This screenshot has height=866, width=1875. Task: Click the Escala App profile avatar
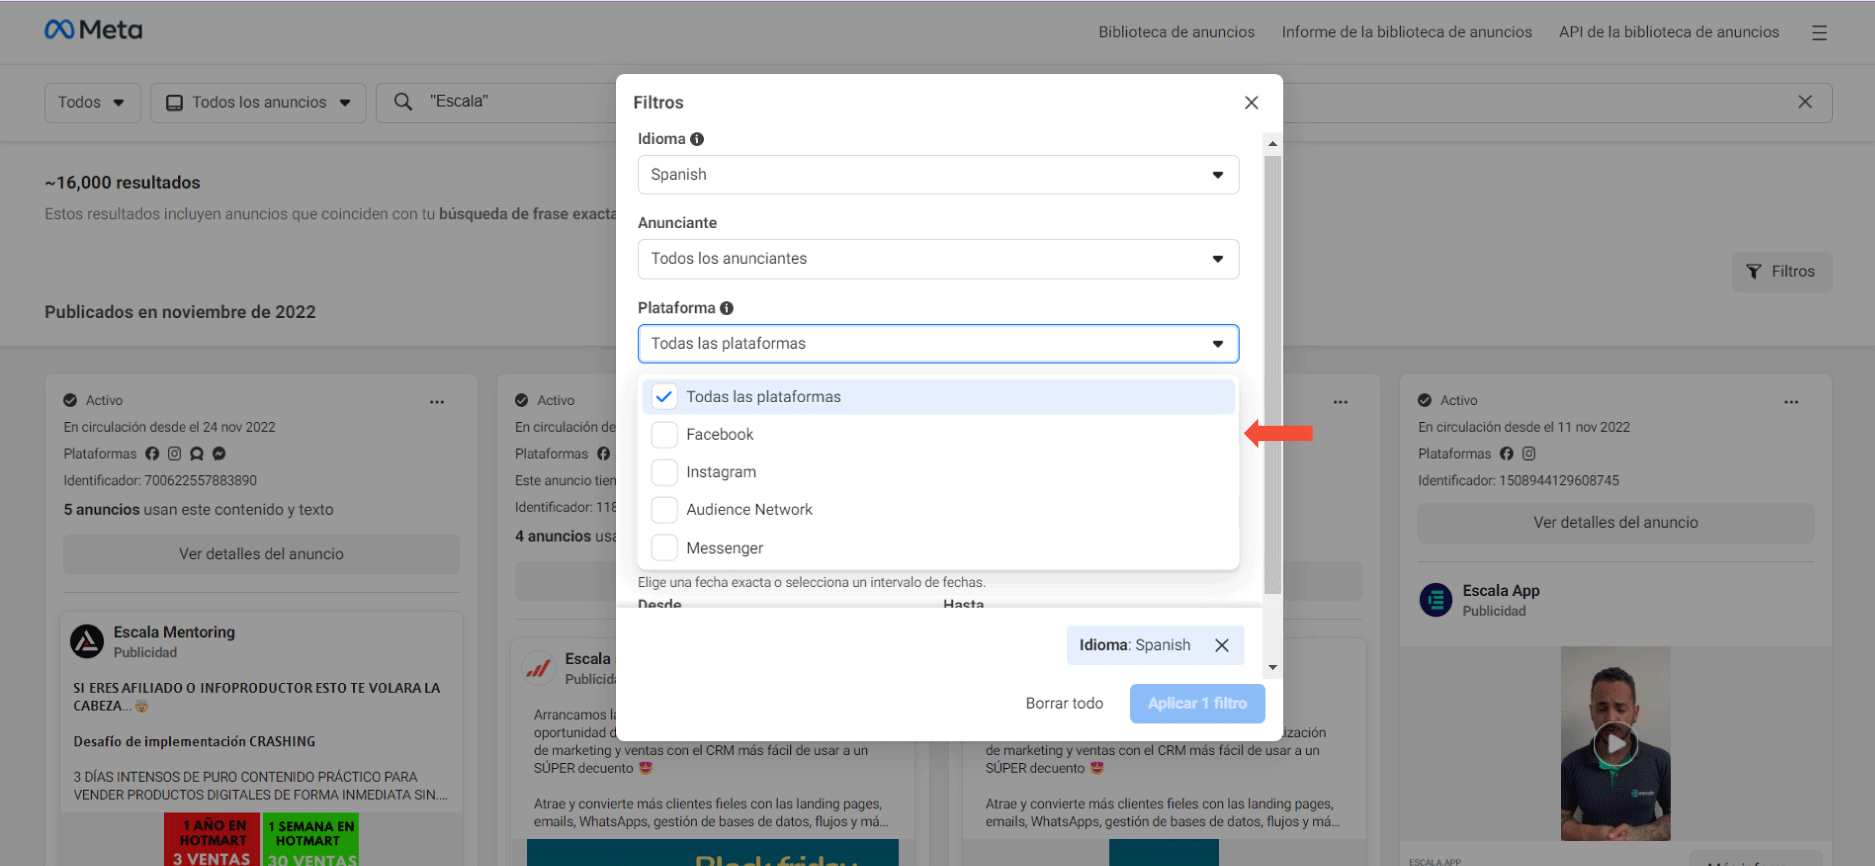(1436, 600)
